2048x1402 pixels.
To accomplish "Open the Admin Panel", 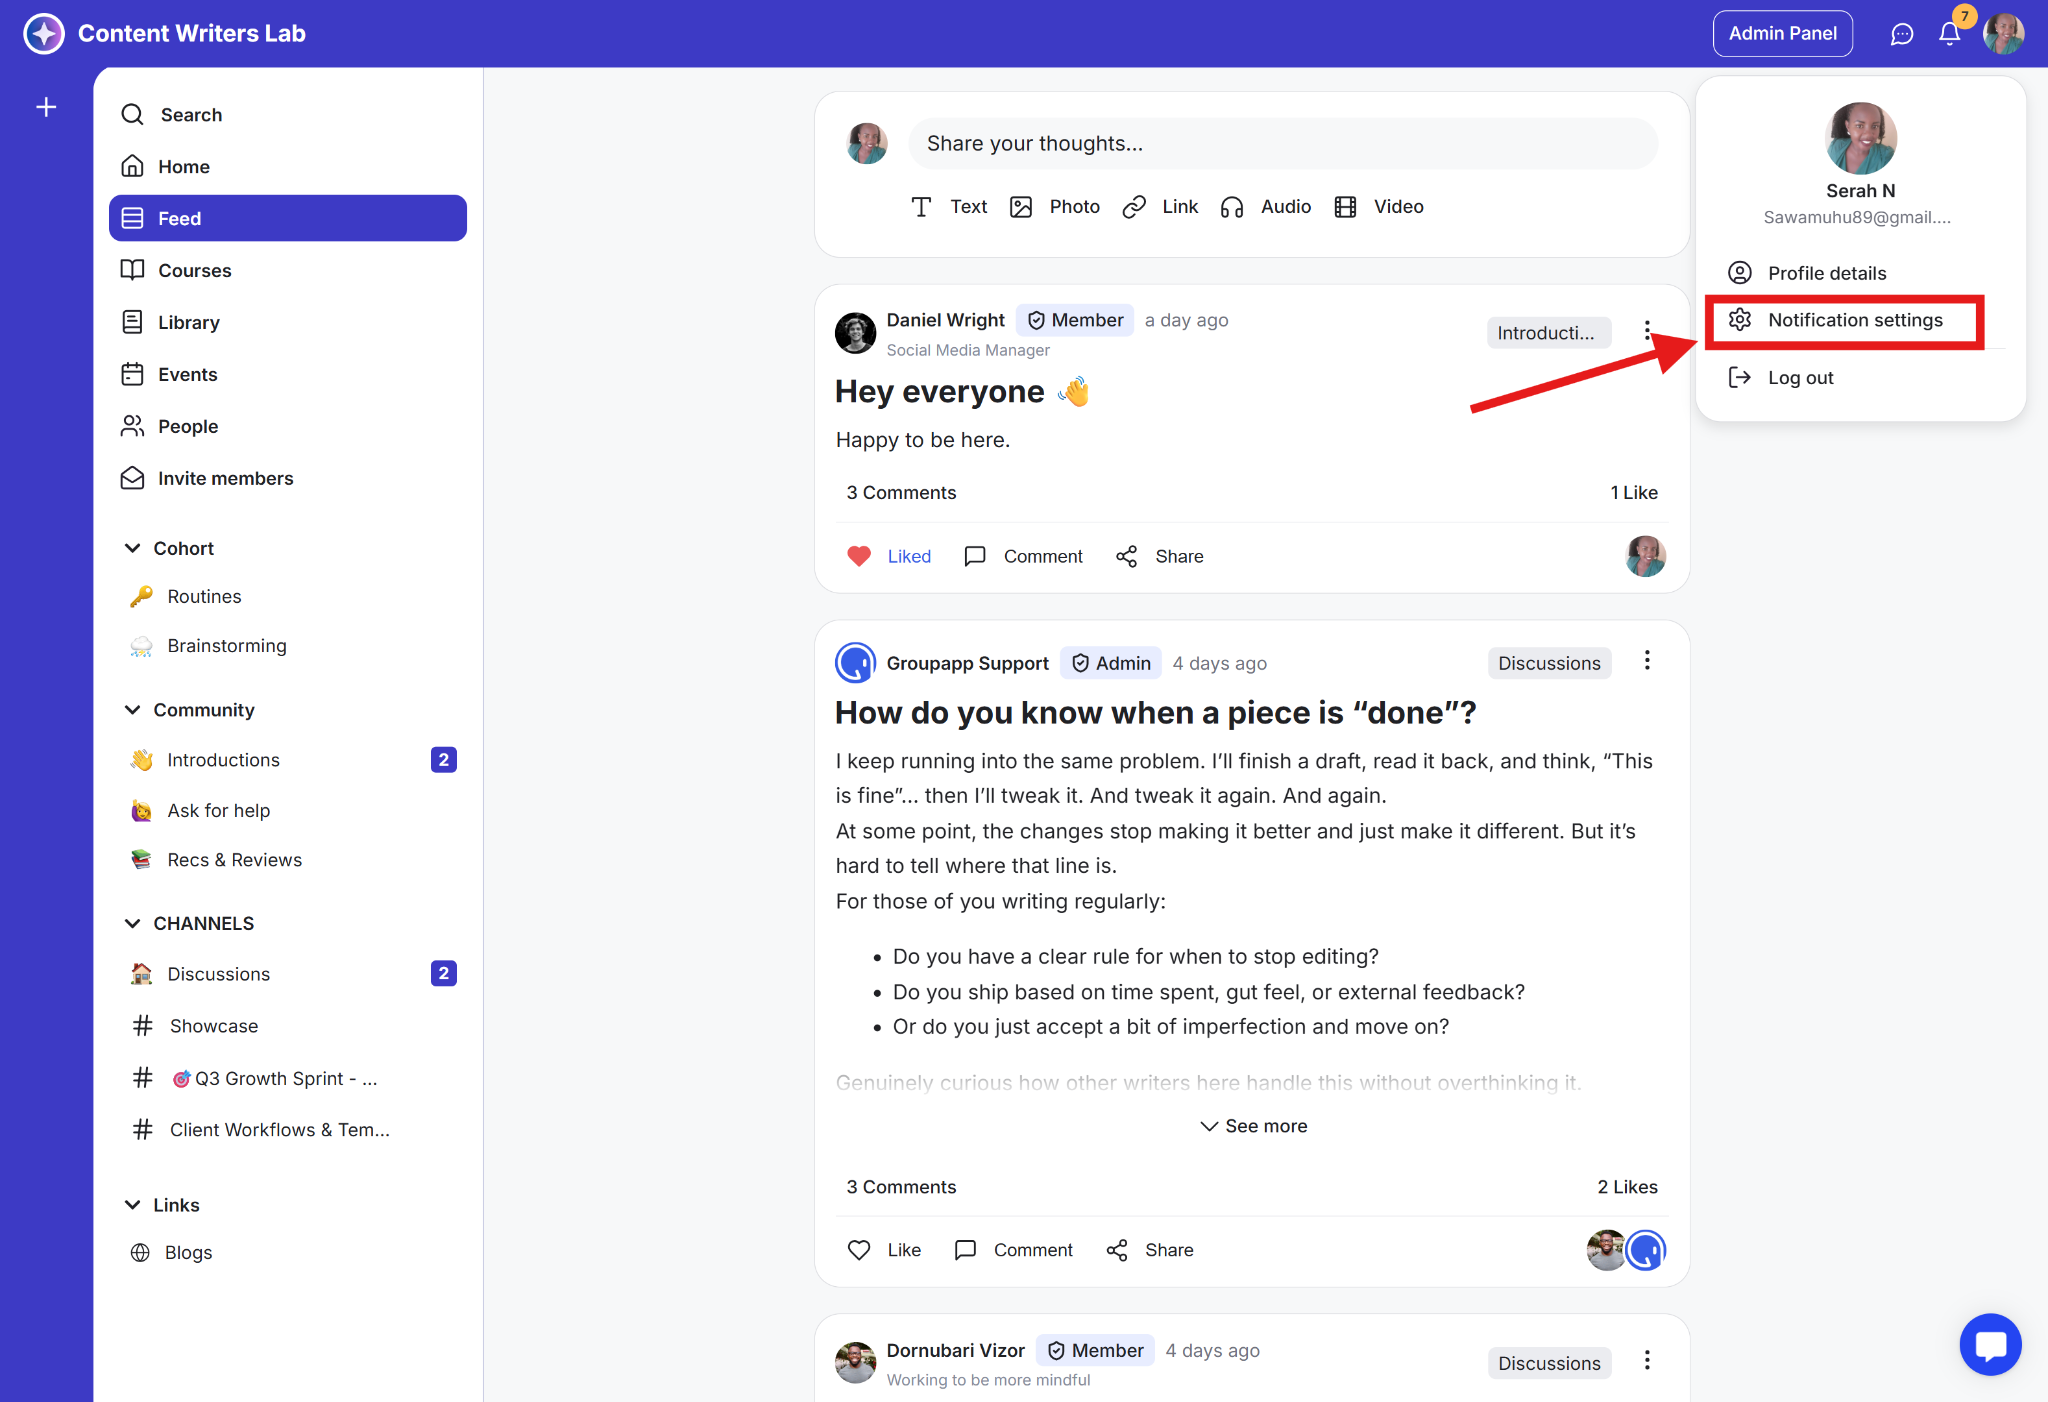I will [x=1782, y=34].
